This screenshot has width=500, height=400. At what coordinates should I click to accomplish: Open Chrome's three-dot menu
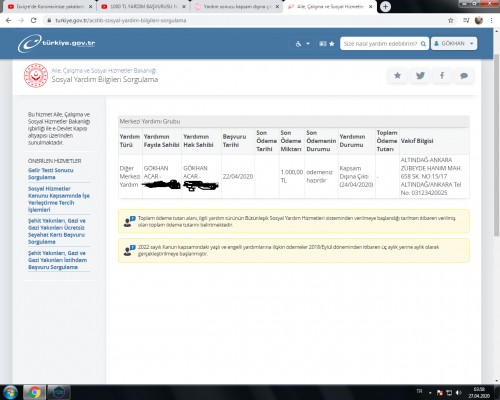(x=492, y=20)
